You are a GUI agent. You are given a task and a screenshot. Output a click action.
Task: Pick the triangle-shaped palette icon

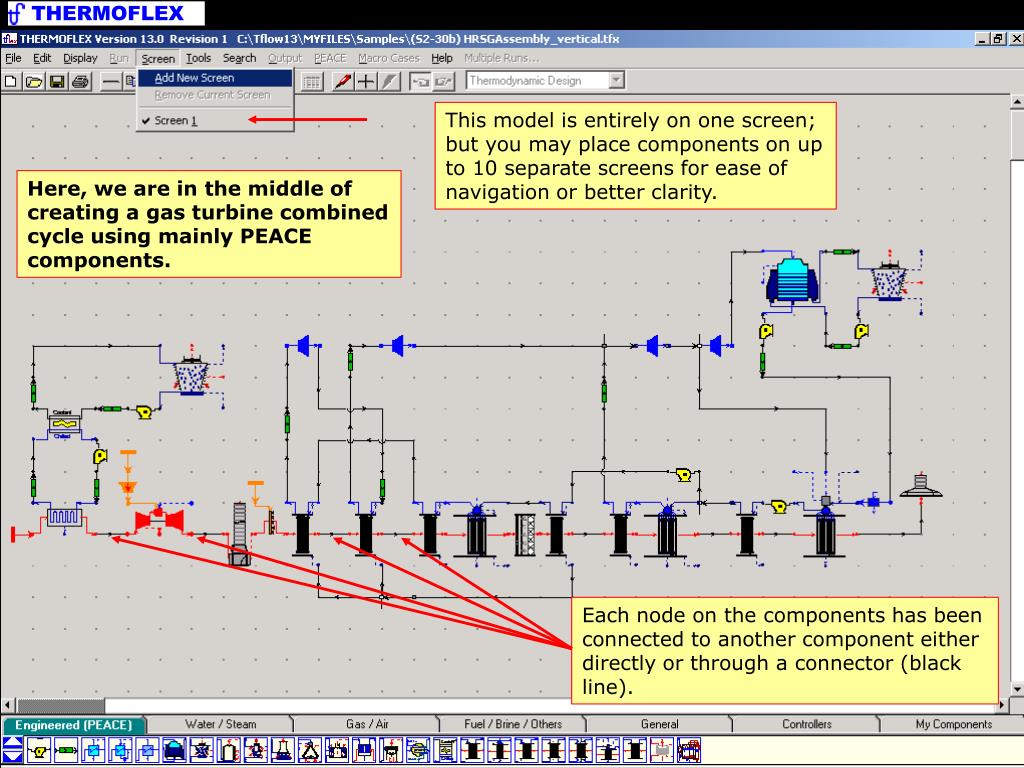tap(310, 750)
